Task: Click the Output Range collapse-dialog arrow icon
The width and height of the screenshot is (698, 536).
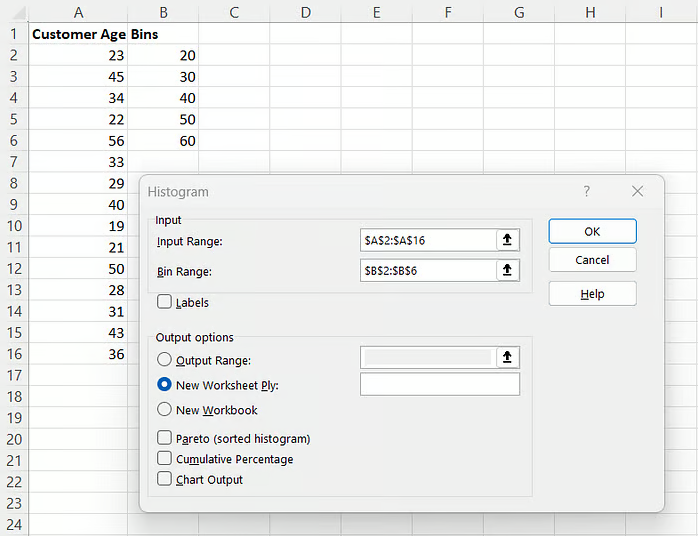Action: (508, 357)
